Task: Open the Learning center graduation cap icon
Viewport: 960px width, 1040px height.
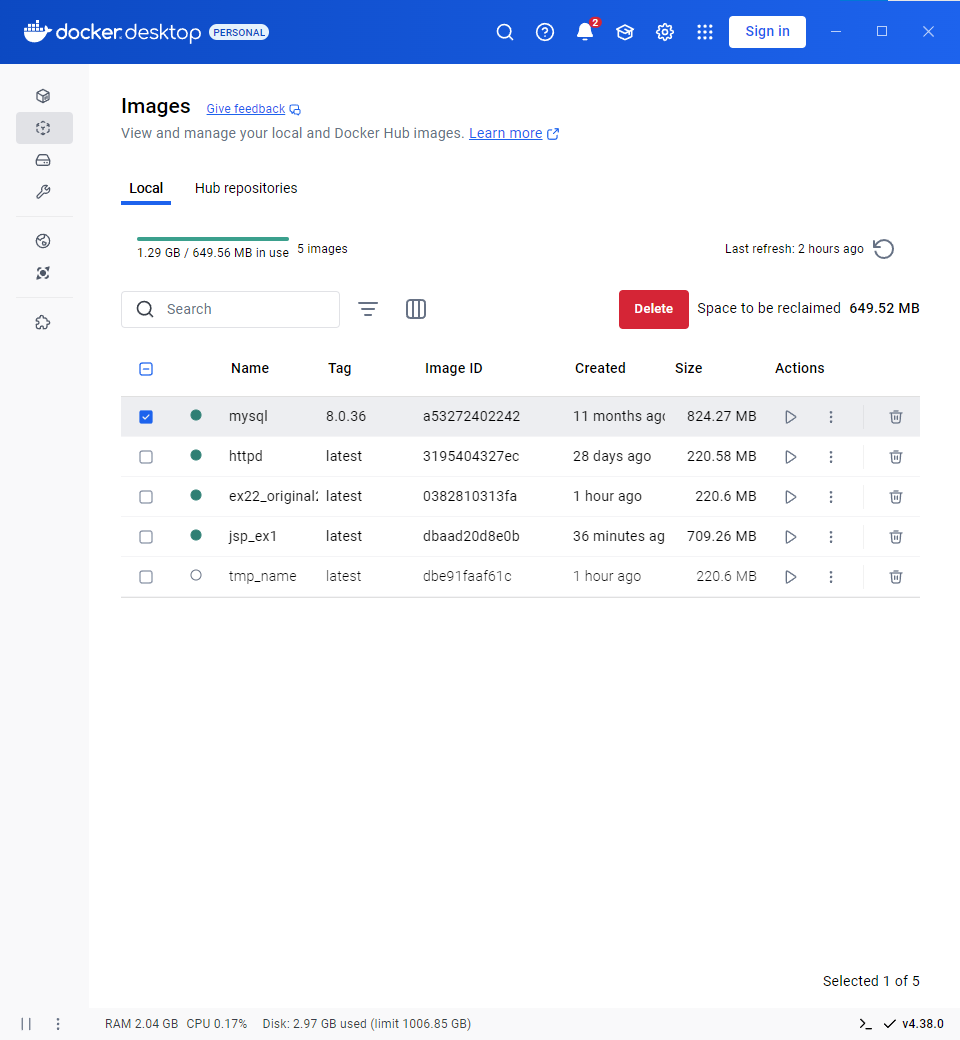Action: pyautogui.click(x=625, y=32)
